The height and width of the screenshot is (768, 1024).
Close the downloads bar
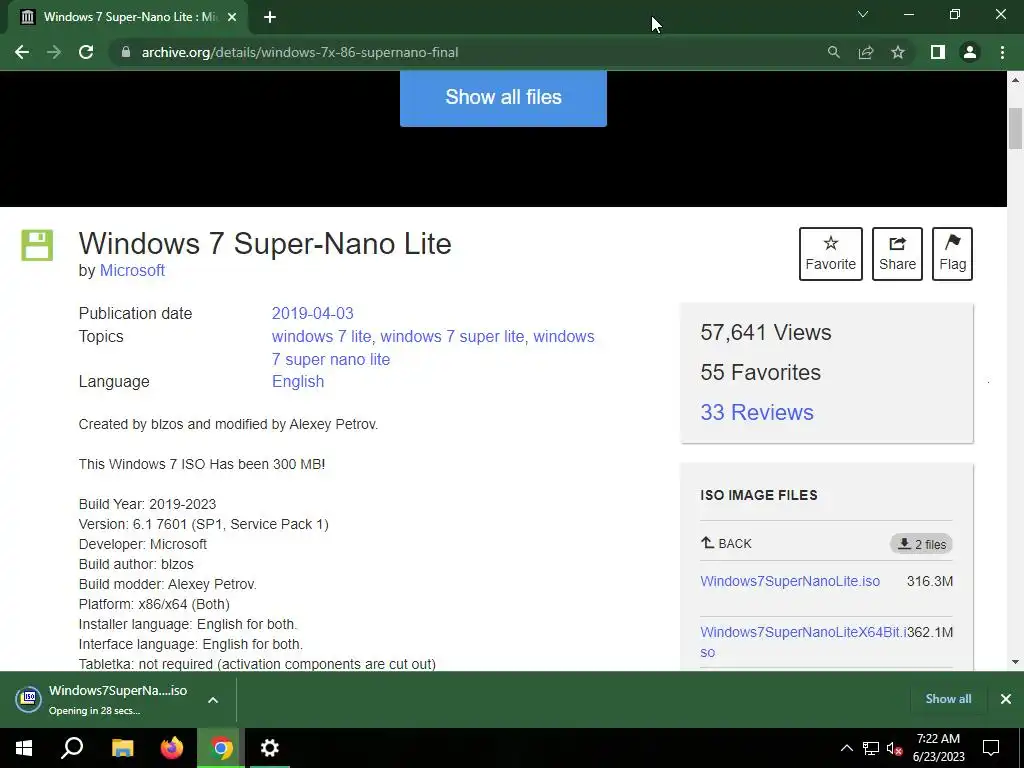[x=1006, y=699]
